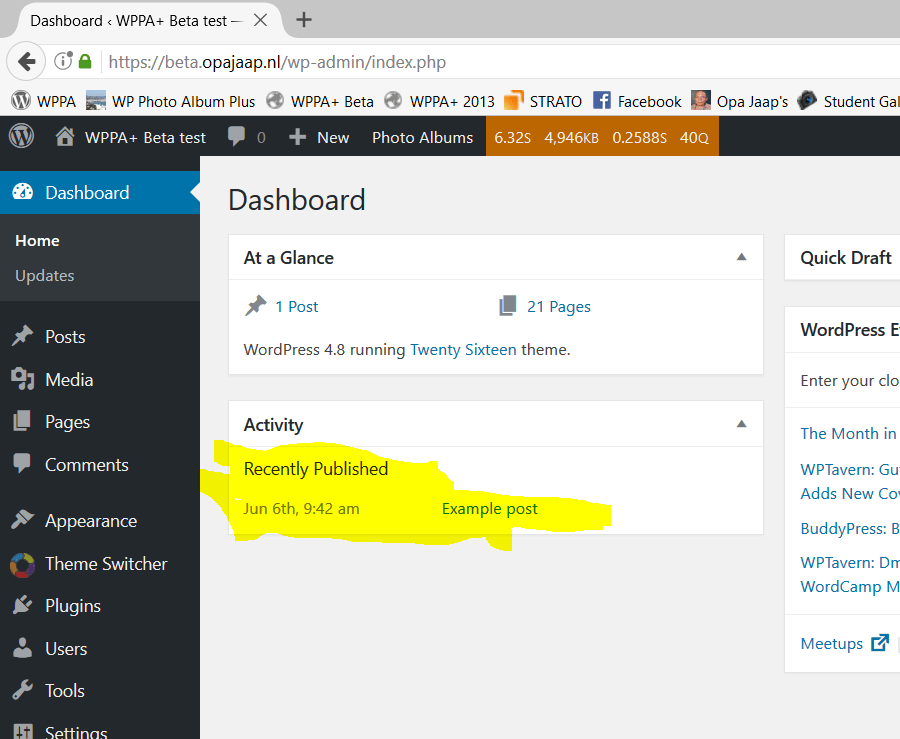Image resolution: width=900 pixels, height=739 pixels.
Task: Click the WordPress Events widget header
Action: (842, 330)
